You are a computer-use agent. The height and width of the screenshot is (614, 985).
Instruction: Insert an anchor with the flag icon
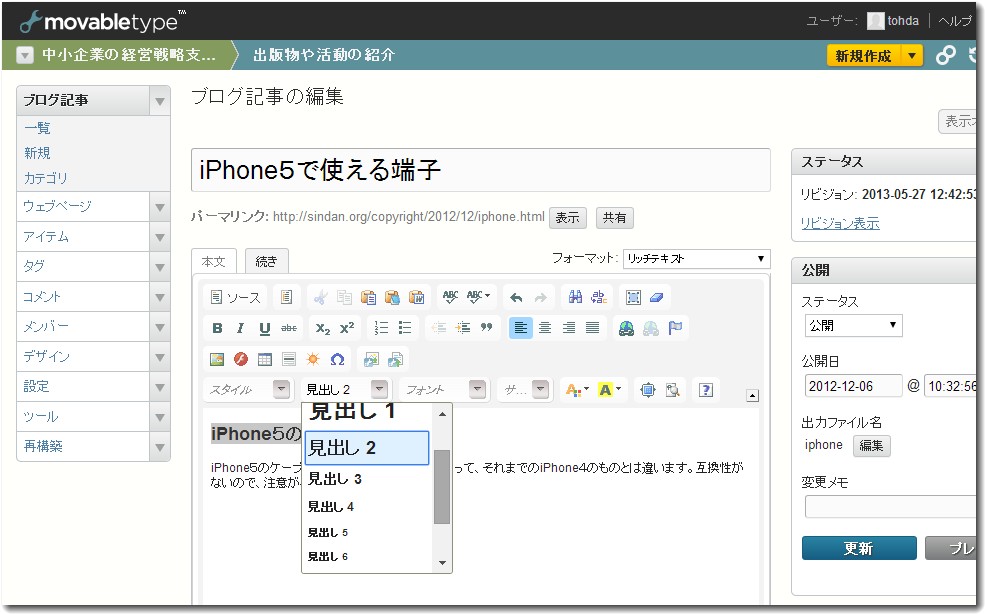pyautogui.click(x=675, y=328)
